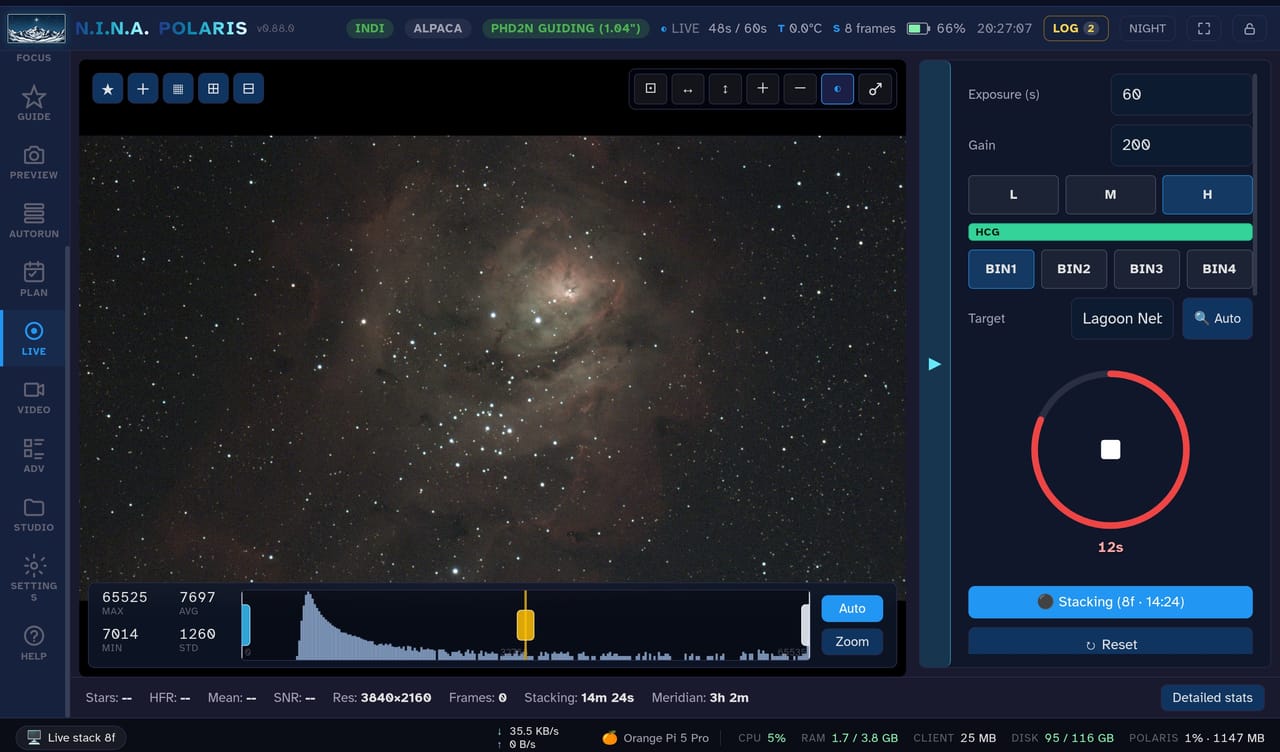Screen dimensions: 1280x752
Task: Toggle the fine grid overlay
Action: pyautogui.click(x=178, y=89)
